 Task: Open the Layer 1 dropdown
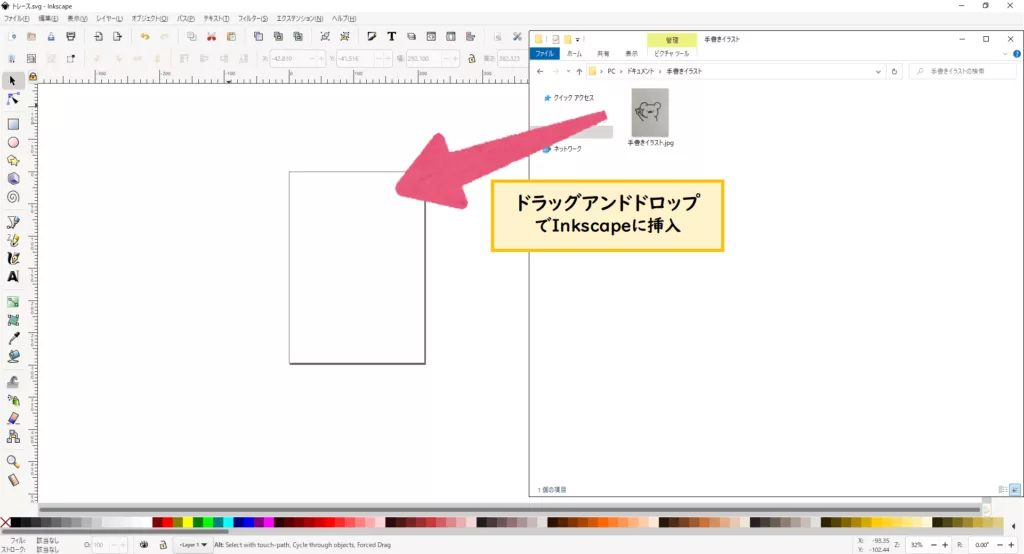pos(193,544)
